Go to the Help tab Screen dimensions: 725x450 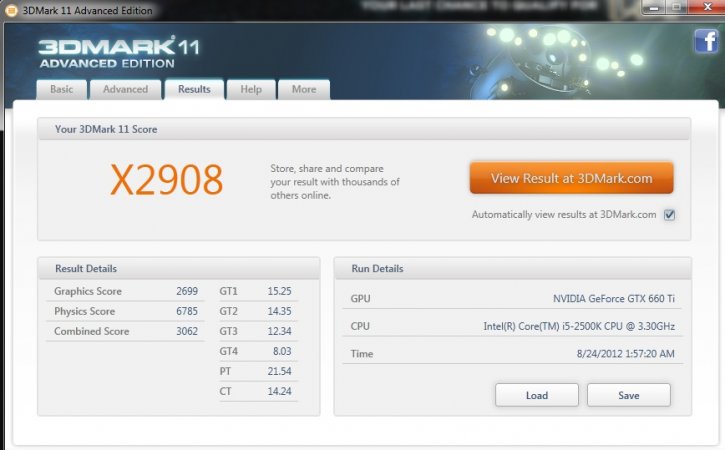click(251, 89)
